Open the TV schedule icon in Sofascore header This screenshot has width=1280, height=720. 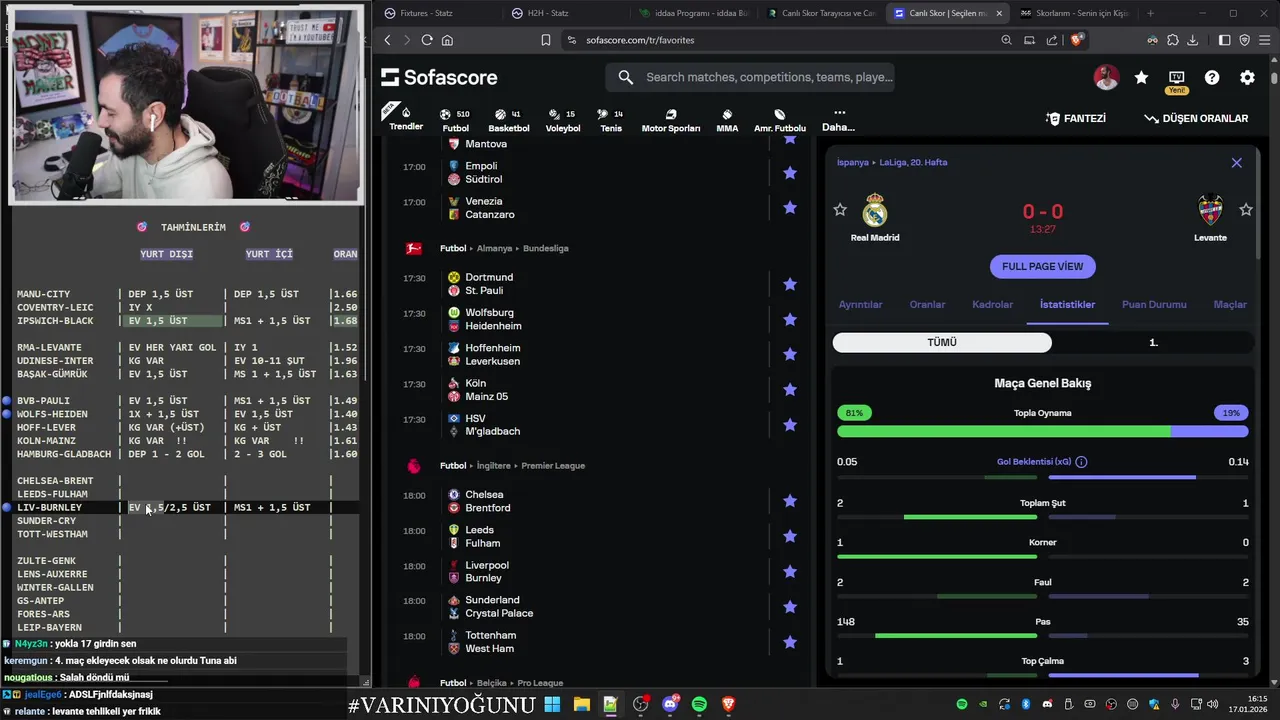pos(1177,78)
